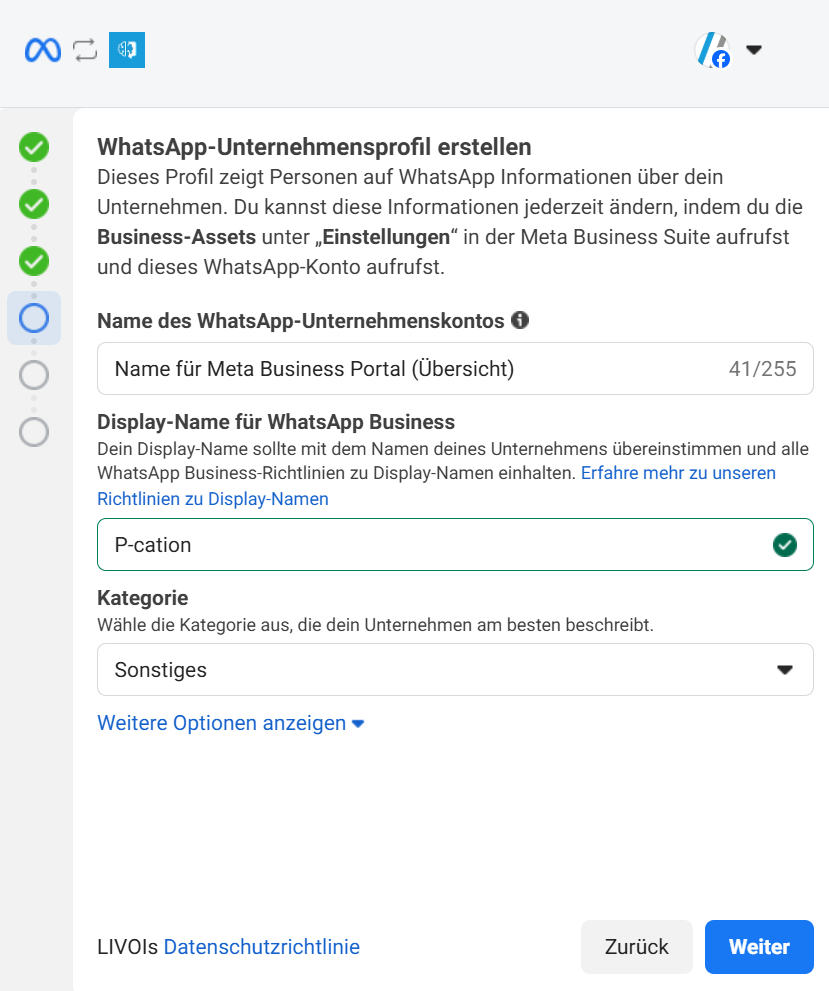Open the blue WhatsApp Business app icon
The width and height of the screenshot is (829, 991).
pos(126,50)
